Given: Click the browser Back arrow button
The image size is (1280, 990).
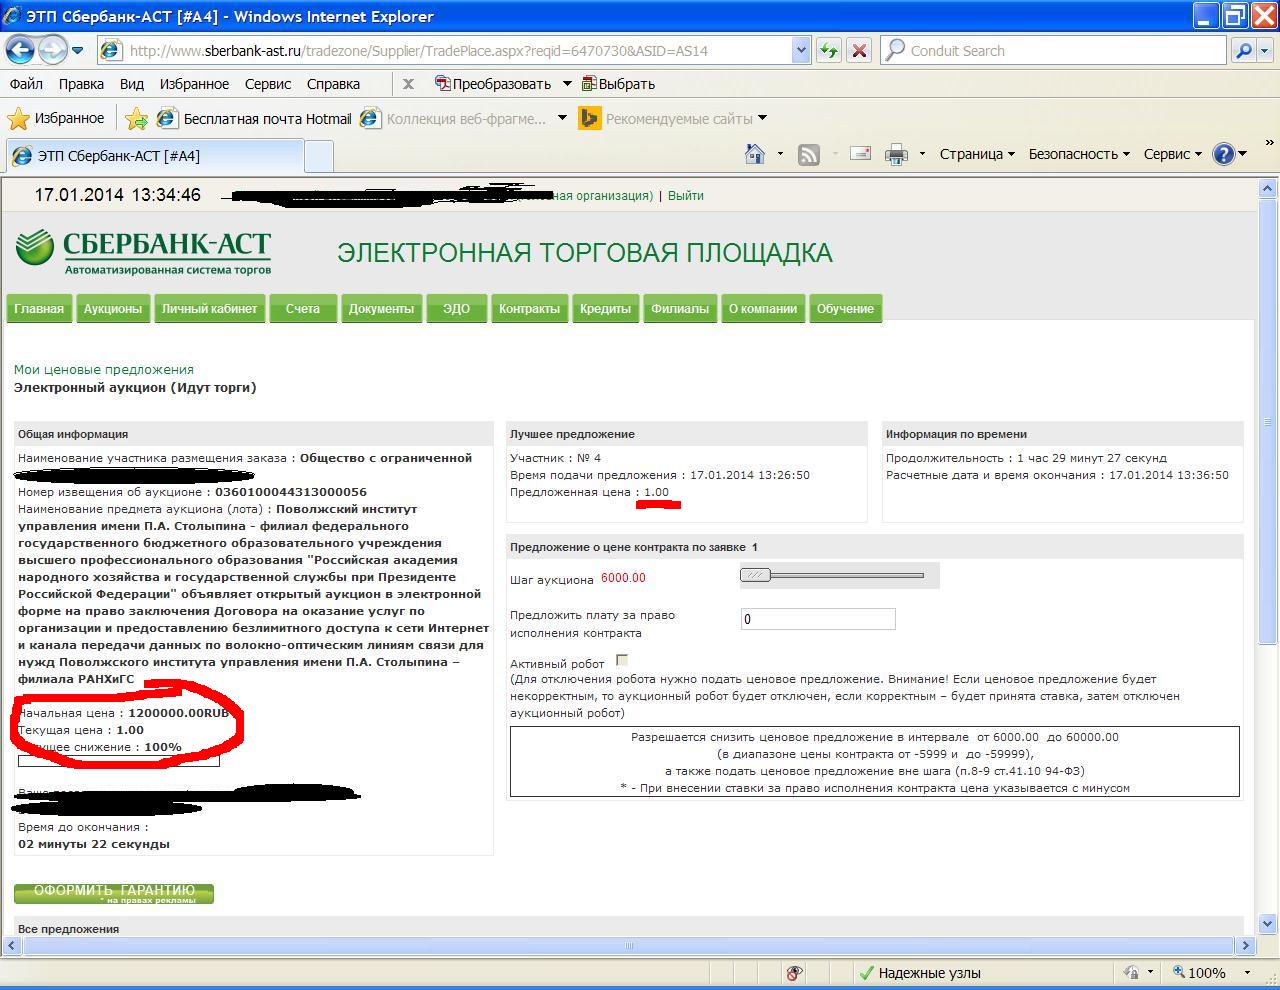Looking at the screenshot, I should point(21,50).
